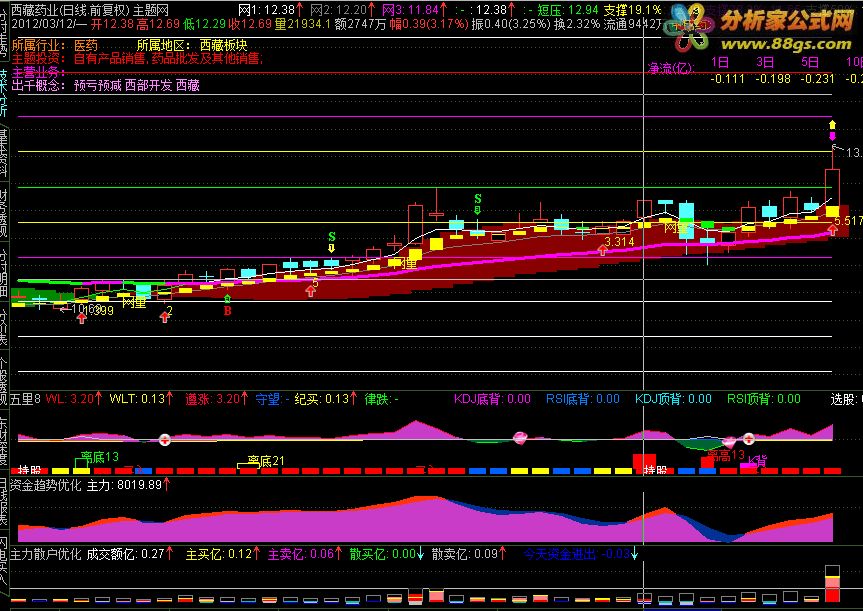863x611 pixels.
Task: Click the 换2.32% turnover rate
Action: (x=577, y=24)
